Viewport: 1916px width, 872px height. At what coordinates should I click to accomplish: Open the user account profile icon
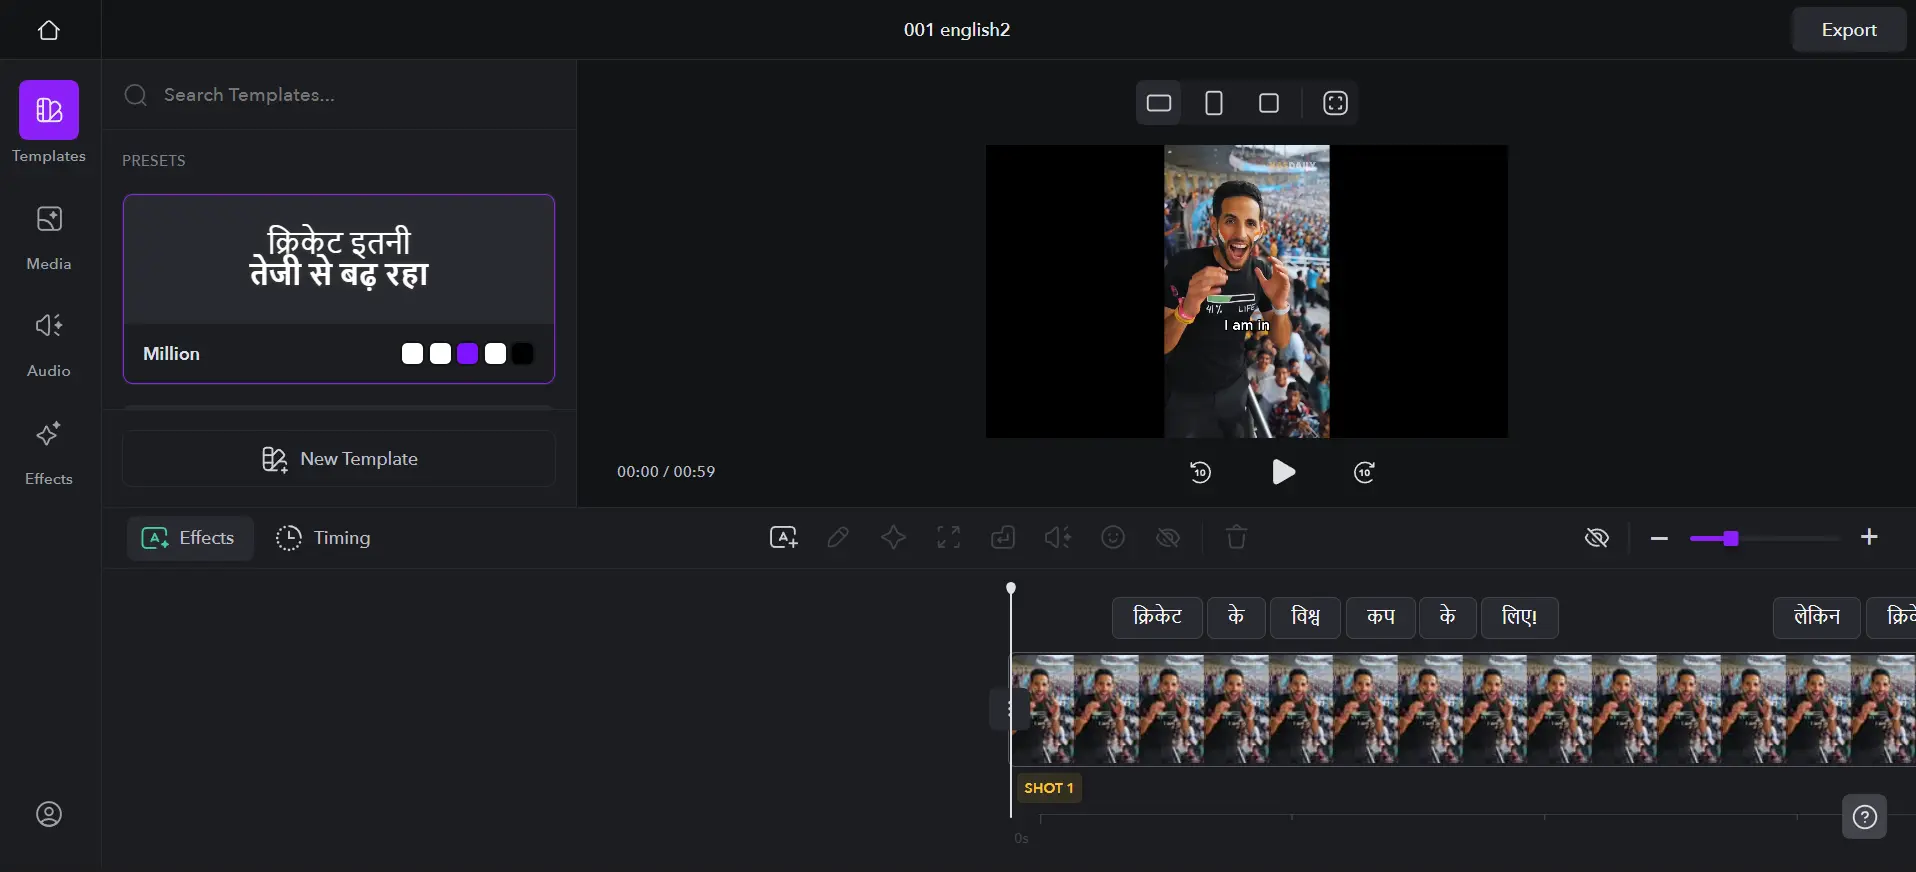(x=49, y=814)
